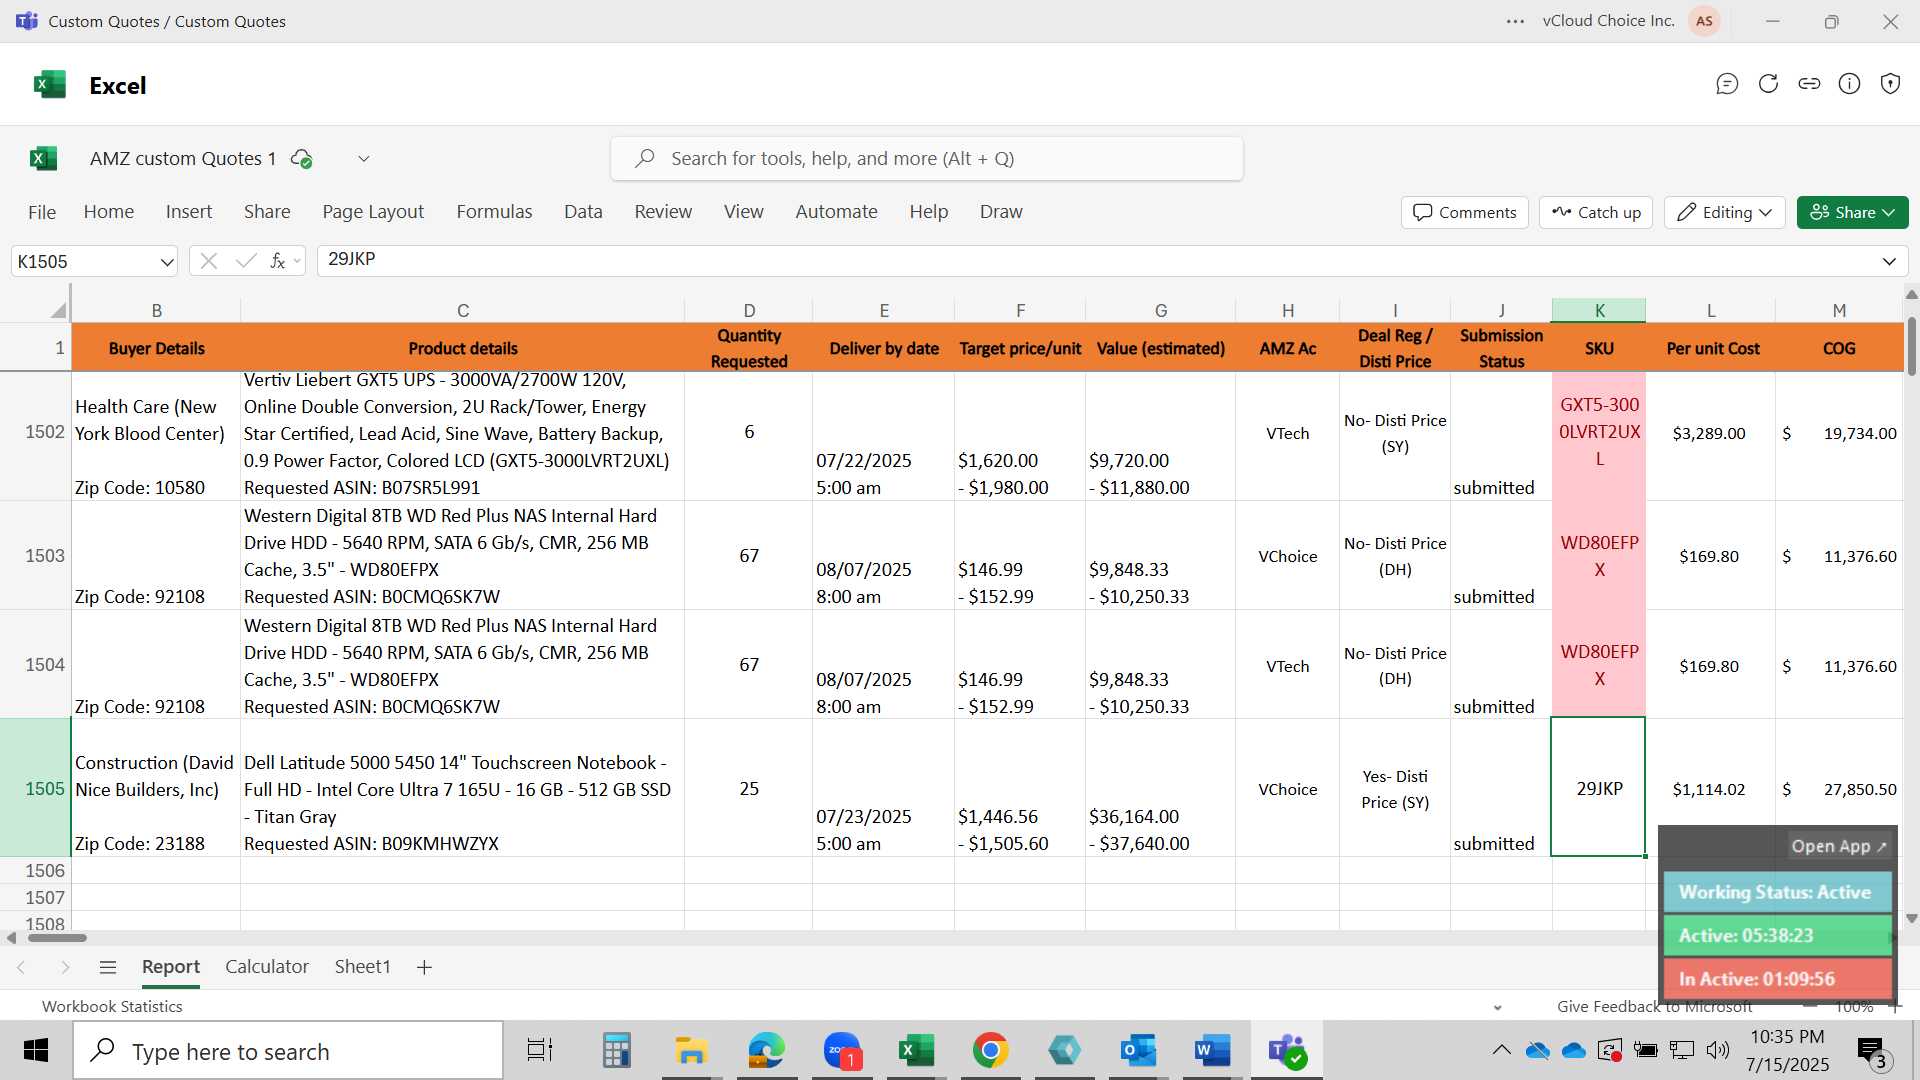
Task: Expand the formula bar
Action: coord(1889,261)
